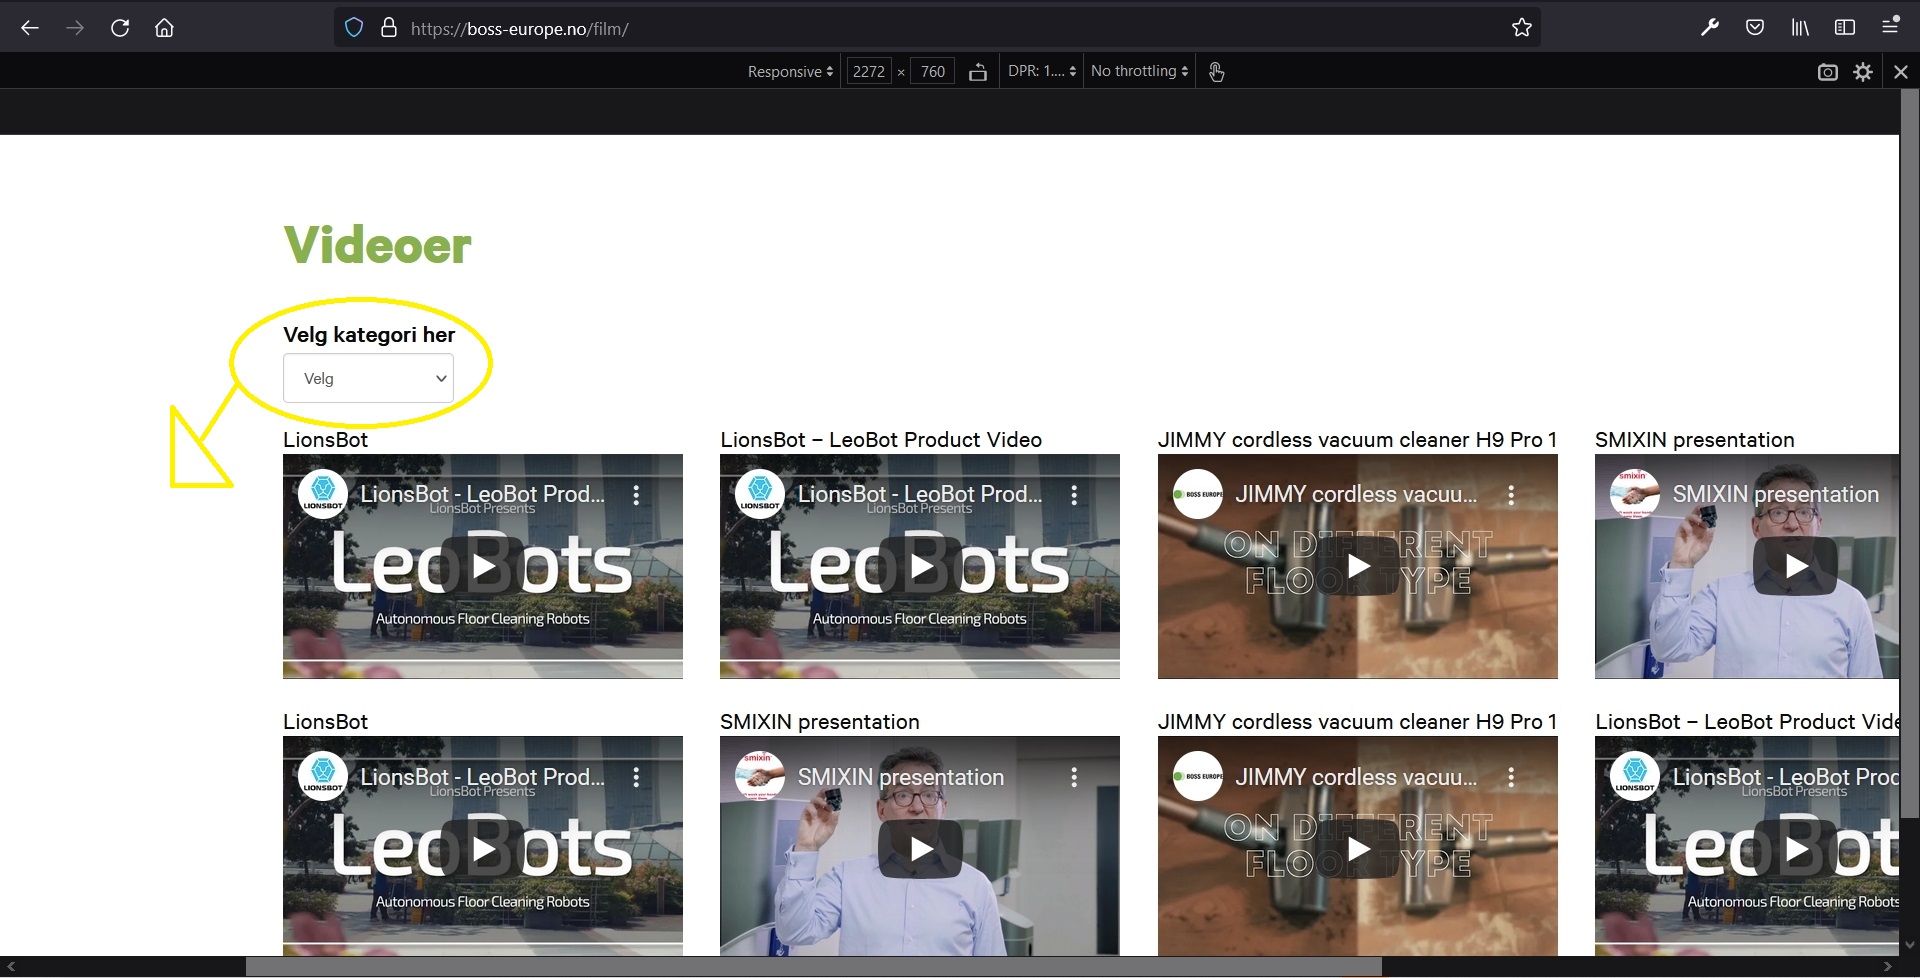Open 'SMIXIN presentation' player title, bottom row
This screenshot has height=978, width=1920.
coord(901,777)
